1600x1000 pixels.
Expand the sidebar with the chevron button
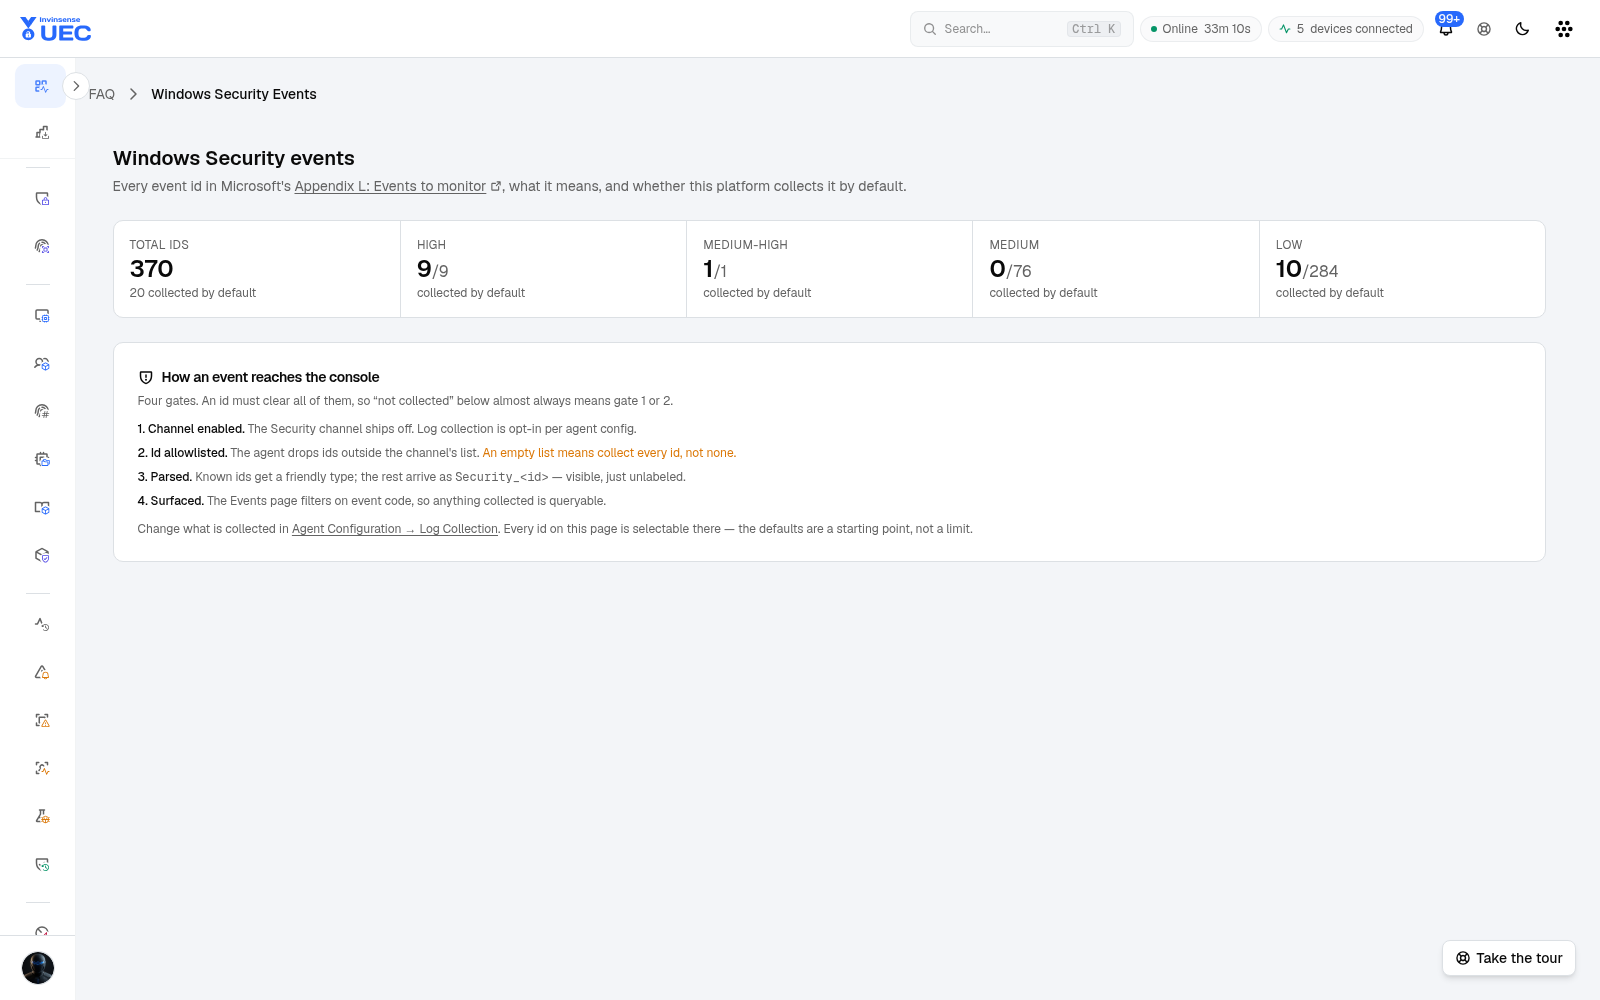coord(76,86)
